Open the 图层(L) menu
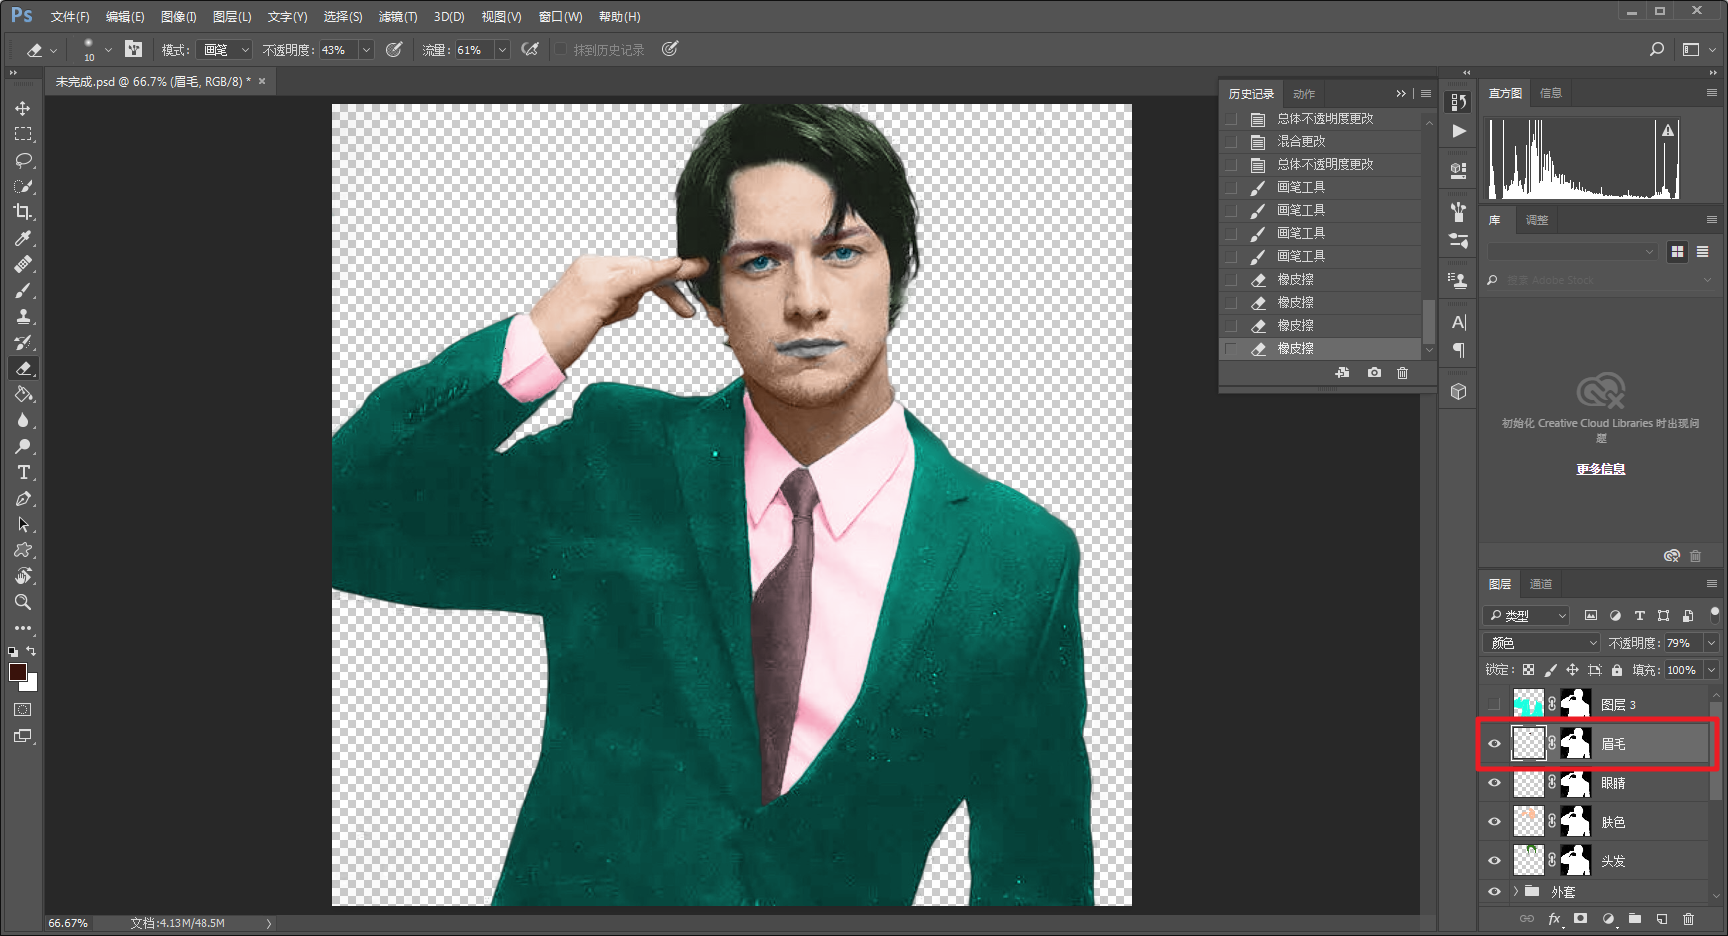Viewport: 1728px width, 936px height. click(x=232, y=17)
